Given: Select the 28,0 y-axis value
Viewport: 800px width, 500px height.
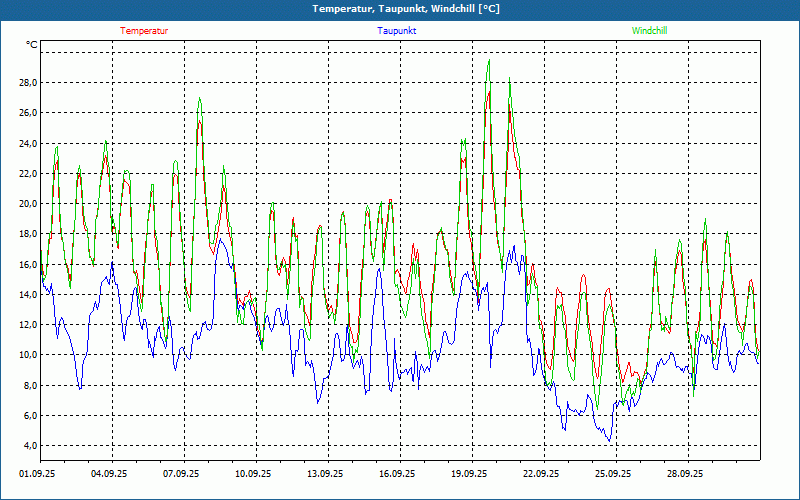Looking at the screenshot, I should pos(27,83).
